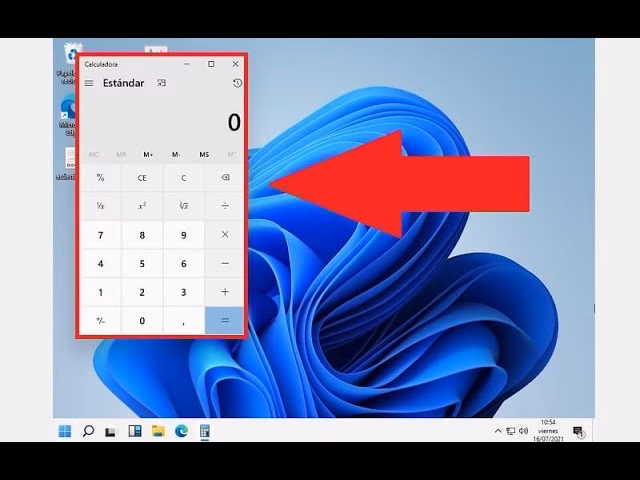Image resolution: width=640 pixels, height=480 pixels.
Task: Click the Calculator taskbar icon
Action: [205, 431]
